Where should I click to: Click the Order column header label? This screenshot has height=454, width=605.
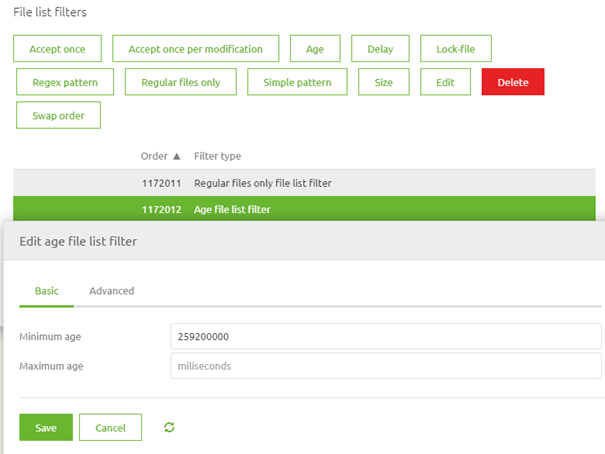[x=154, y=156]
